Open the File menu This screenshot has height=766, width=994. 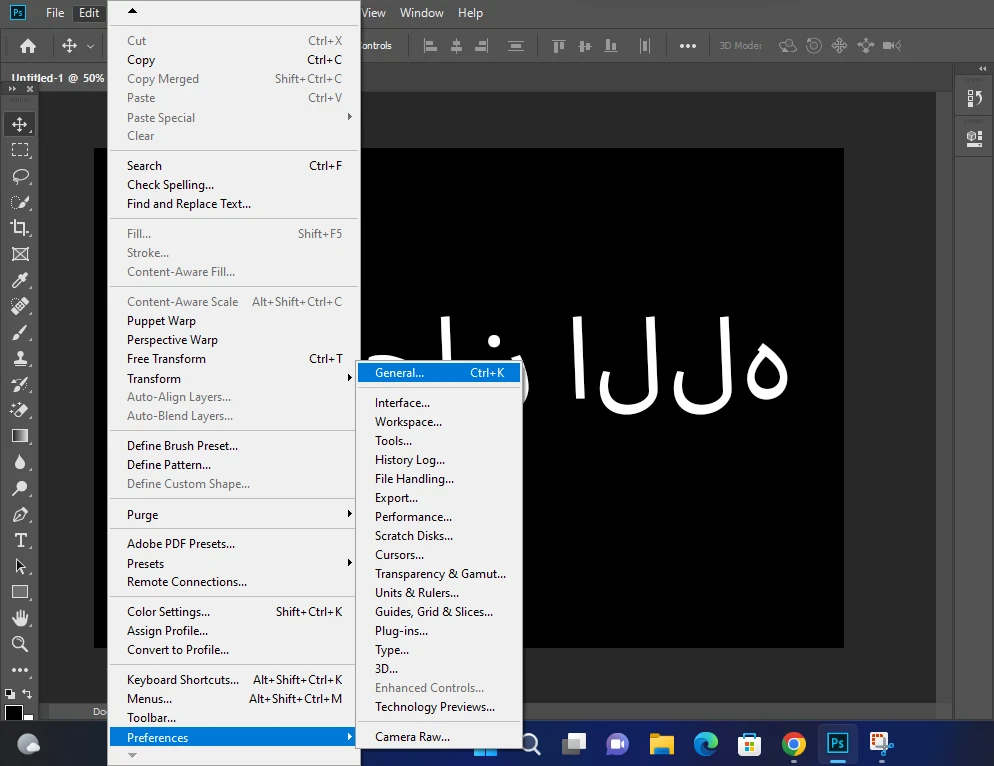(55, 13)
